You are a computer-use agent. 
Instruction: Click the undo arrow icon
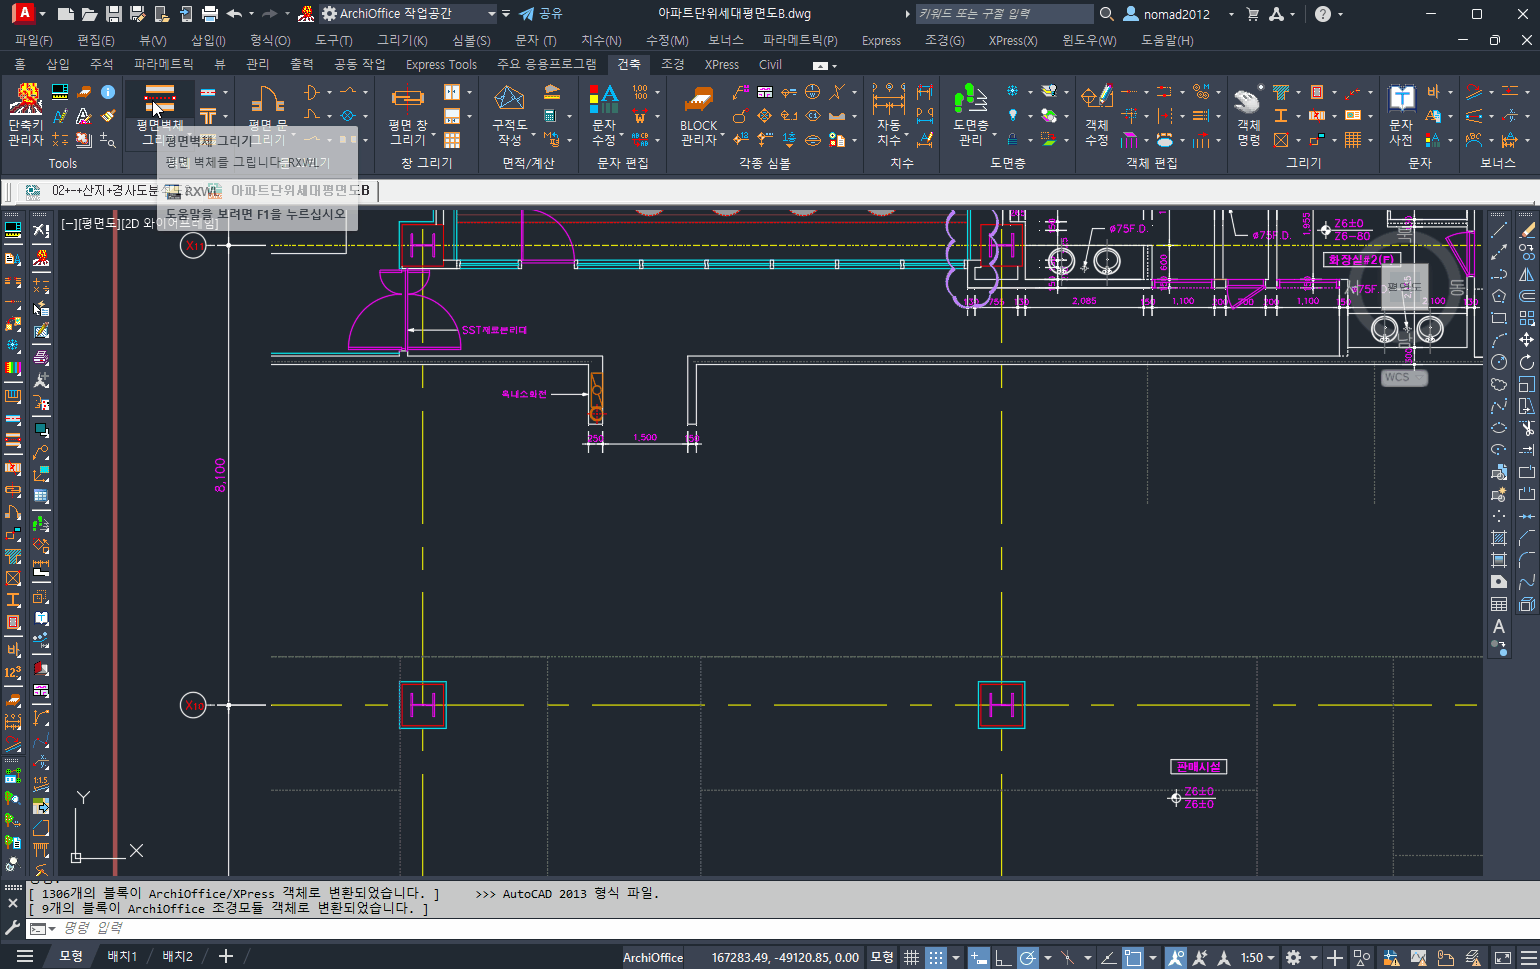[x=234, y=14]
